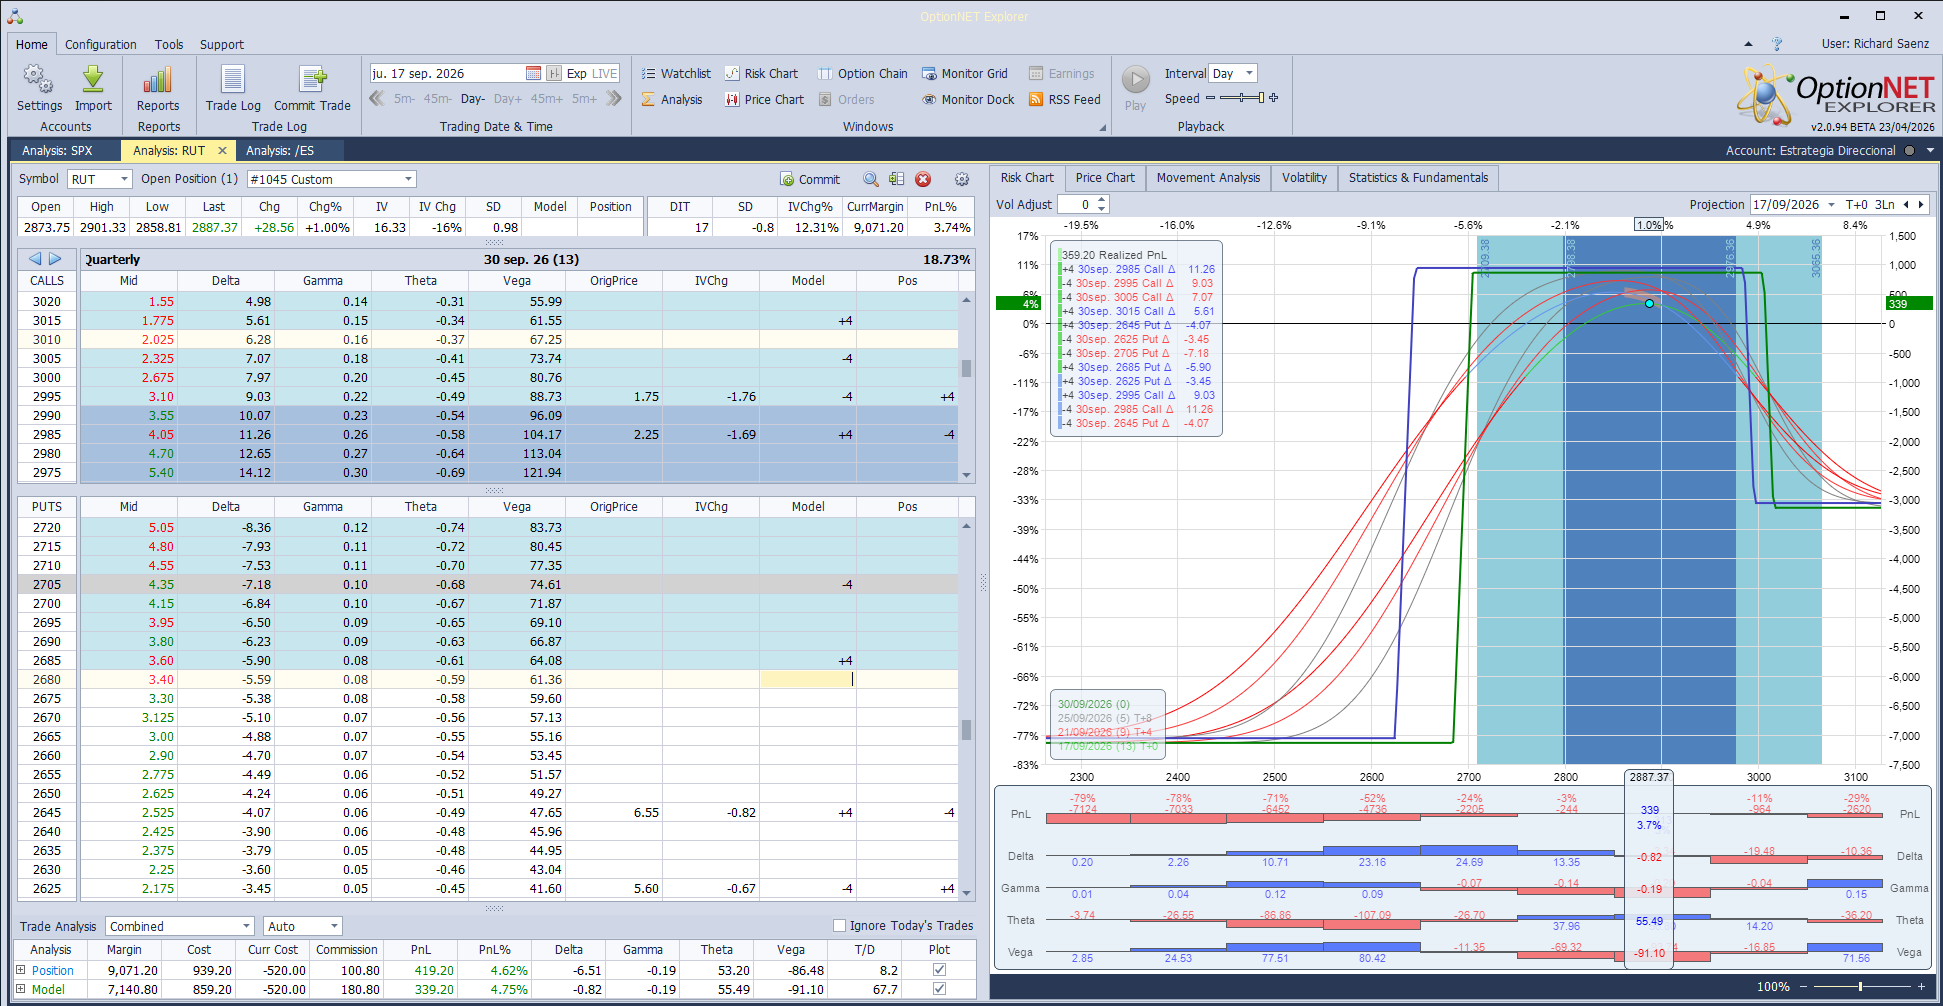The height and width of the screenshot is (1006, 1943).
Task: Open the Watchlist window
Action: pos(676,73)
